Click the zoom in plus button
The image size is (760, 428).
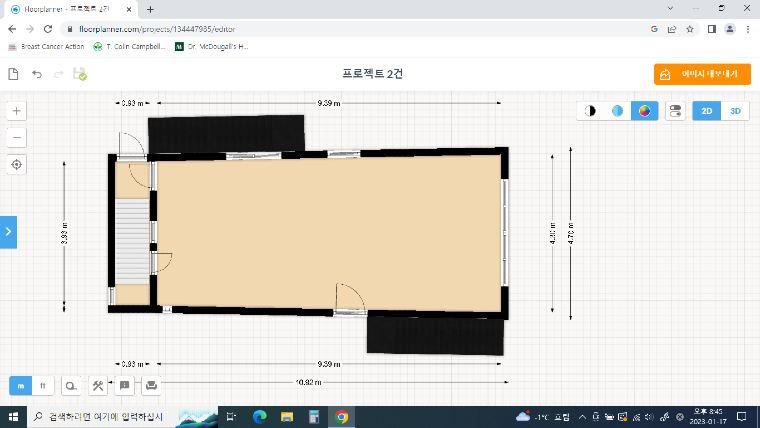point(17,111)
